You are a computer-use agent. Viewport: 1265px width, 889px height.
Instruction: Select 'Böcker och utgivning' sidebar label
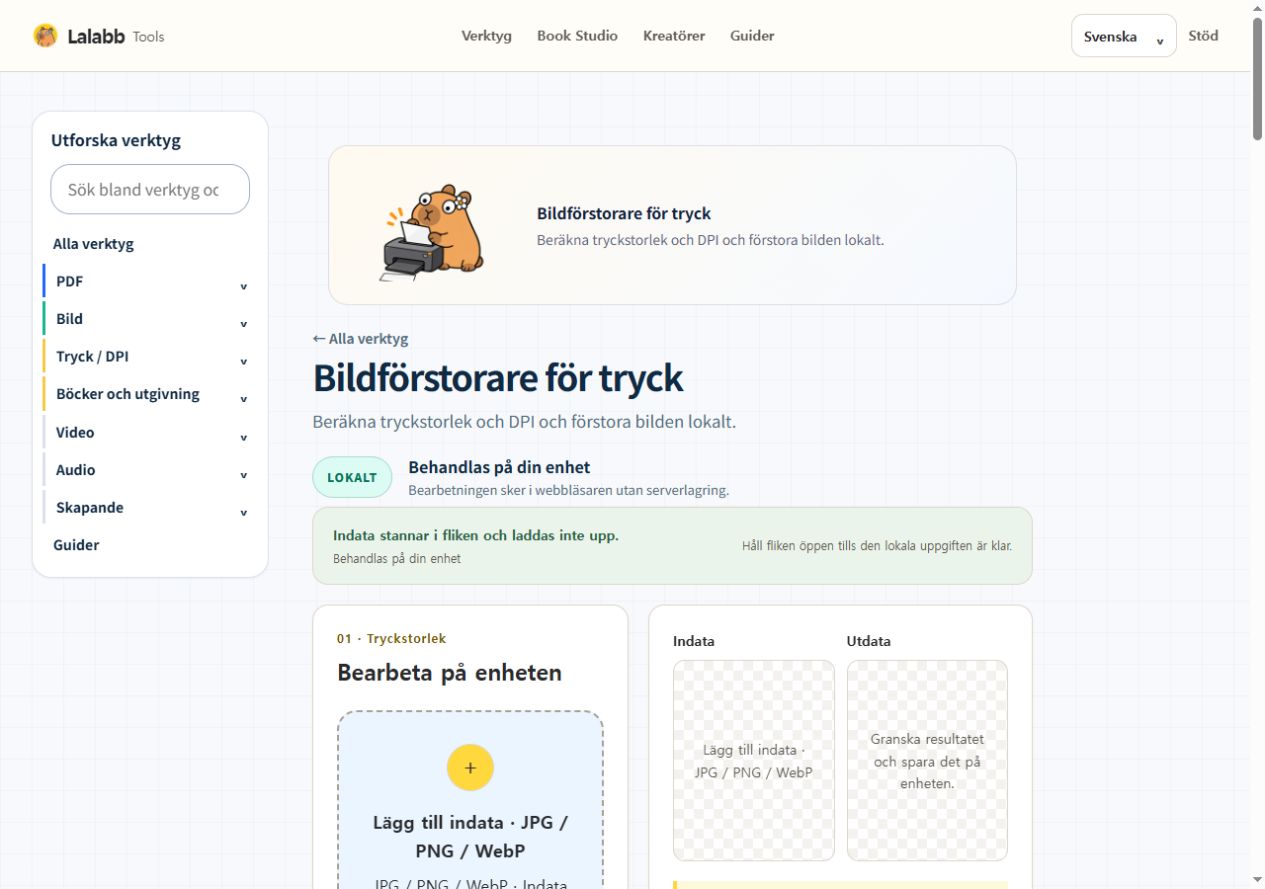click(x=128, y=394)
